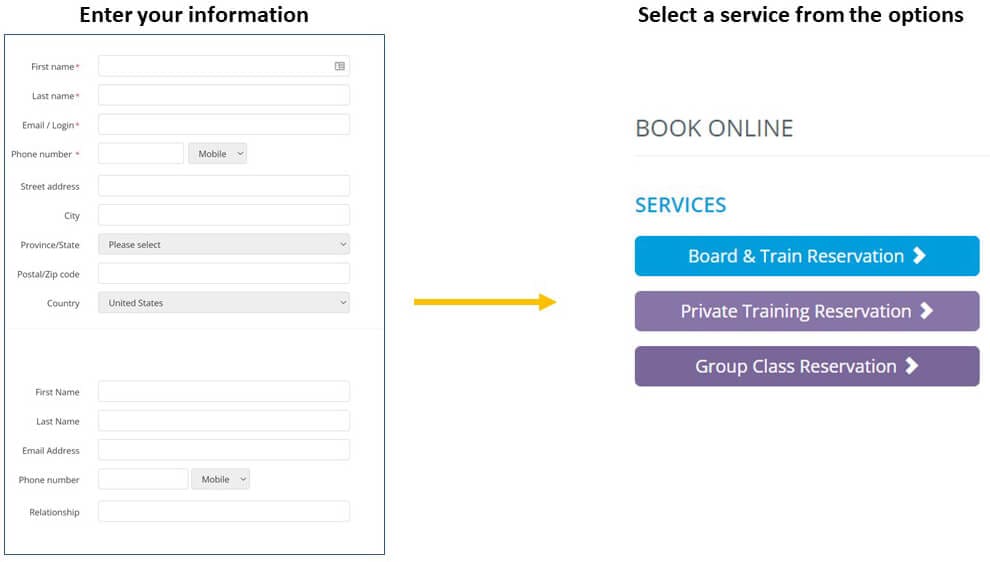Focus the Email / Login input field
The height and width of the screenshot is (562, 990).
click(224, 125)
